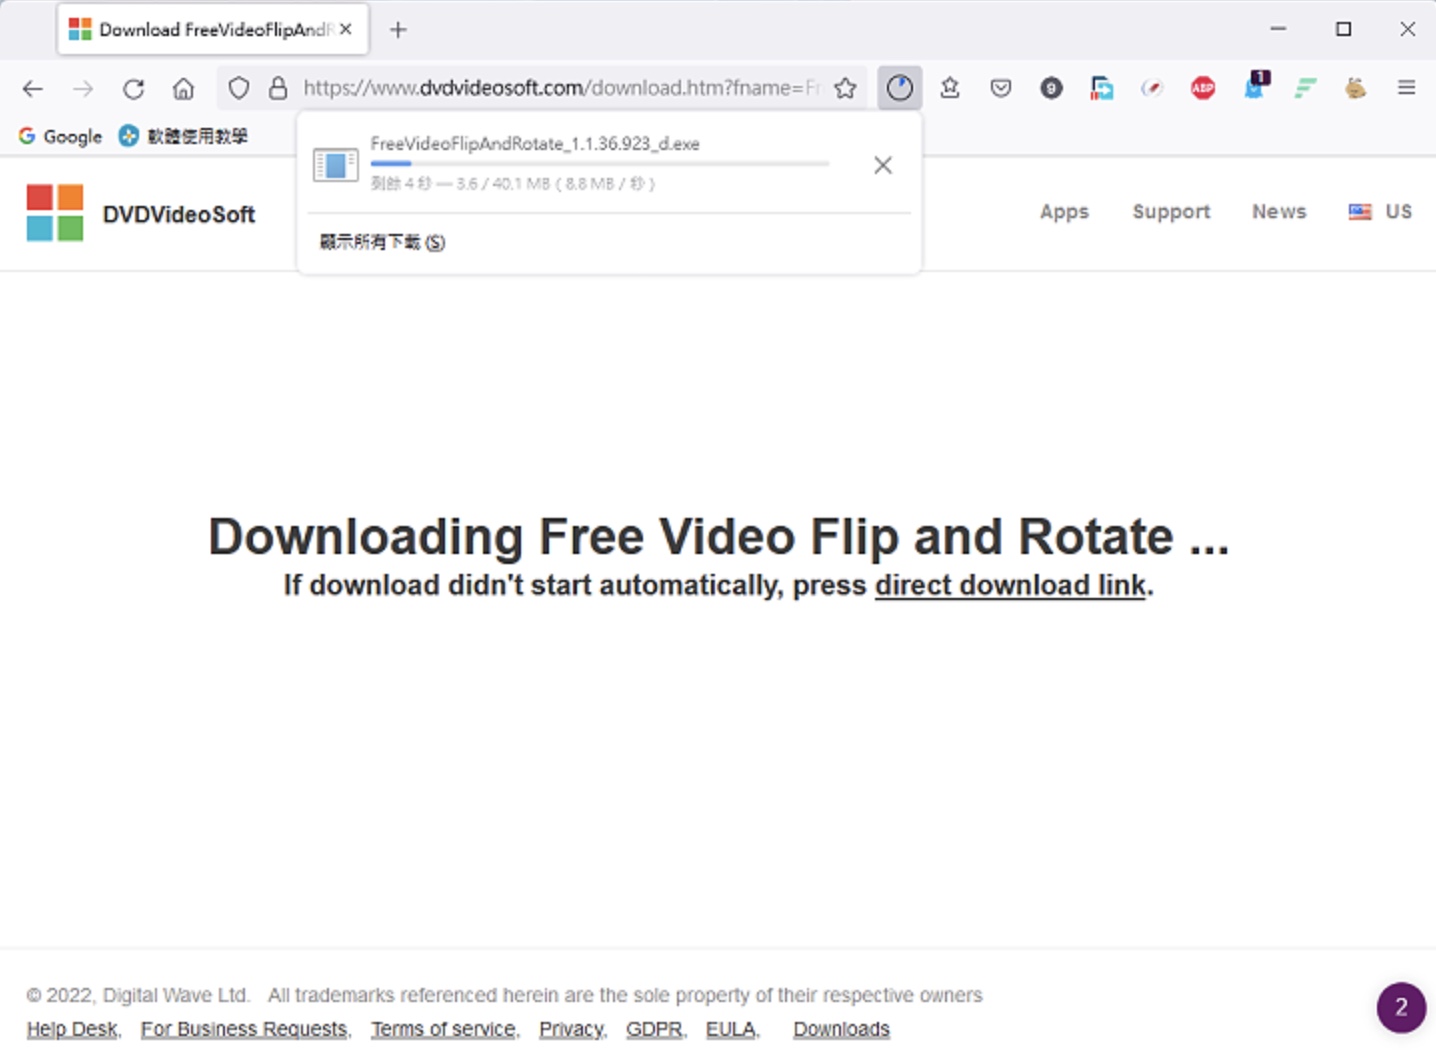Click the FreeVideoFlipAndRotate_1.1.36.923_d.exe filename
The width and height of the screenshot is (1436, 1052).
535,144
